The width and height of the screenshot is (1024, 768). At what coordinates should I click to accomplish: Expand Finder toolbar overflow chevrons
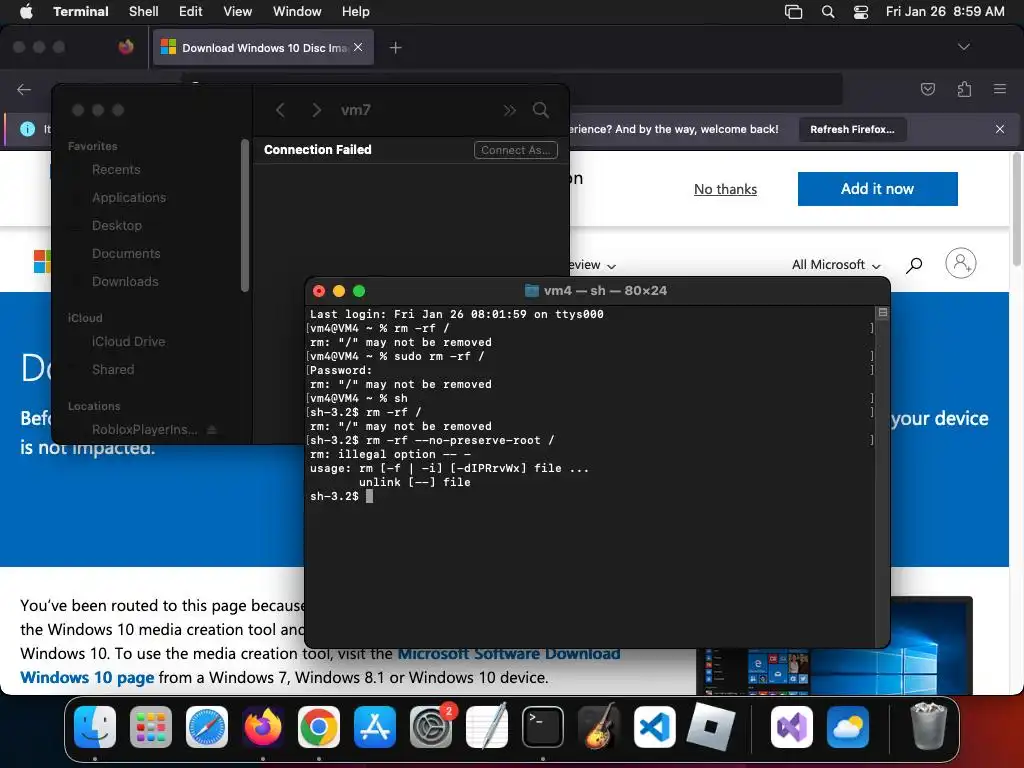[x=509, y=110]
